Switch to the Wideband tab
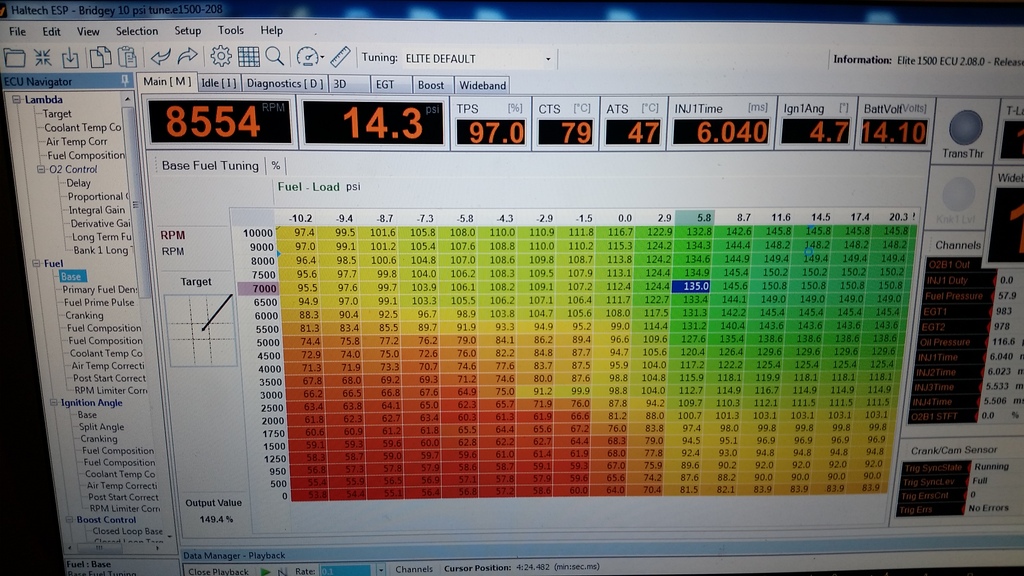Viewport: 1024px width, 576px height. click(482, 85)
